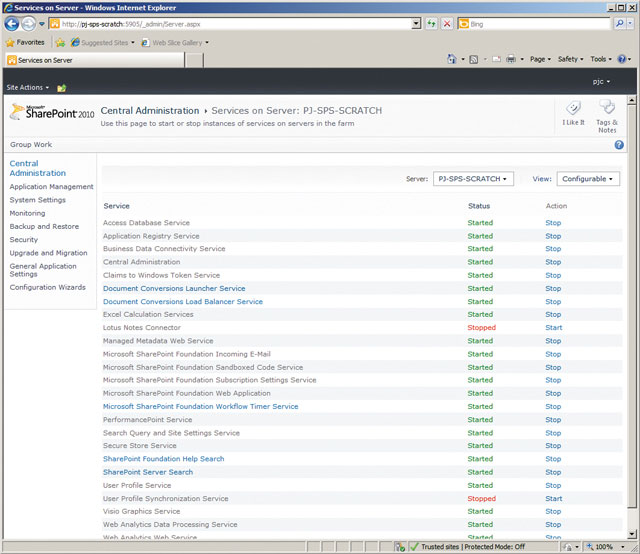Image resolution: width=640 pixels, height=554 pixels.
Task: Open the View Configurable dropdown
Action: pyautogui.click(x=588, y=179)
